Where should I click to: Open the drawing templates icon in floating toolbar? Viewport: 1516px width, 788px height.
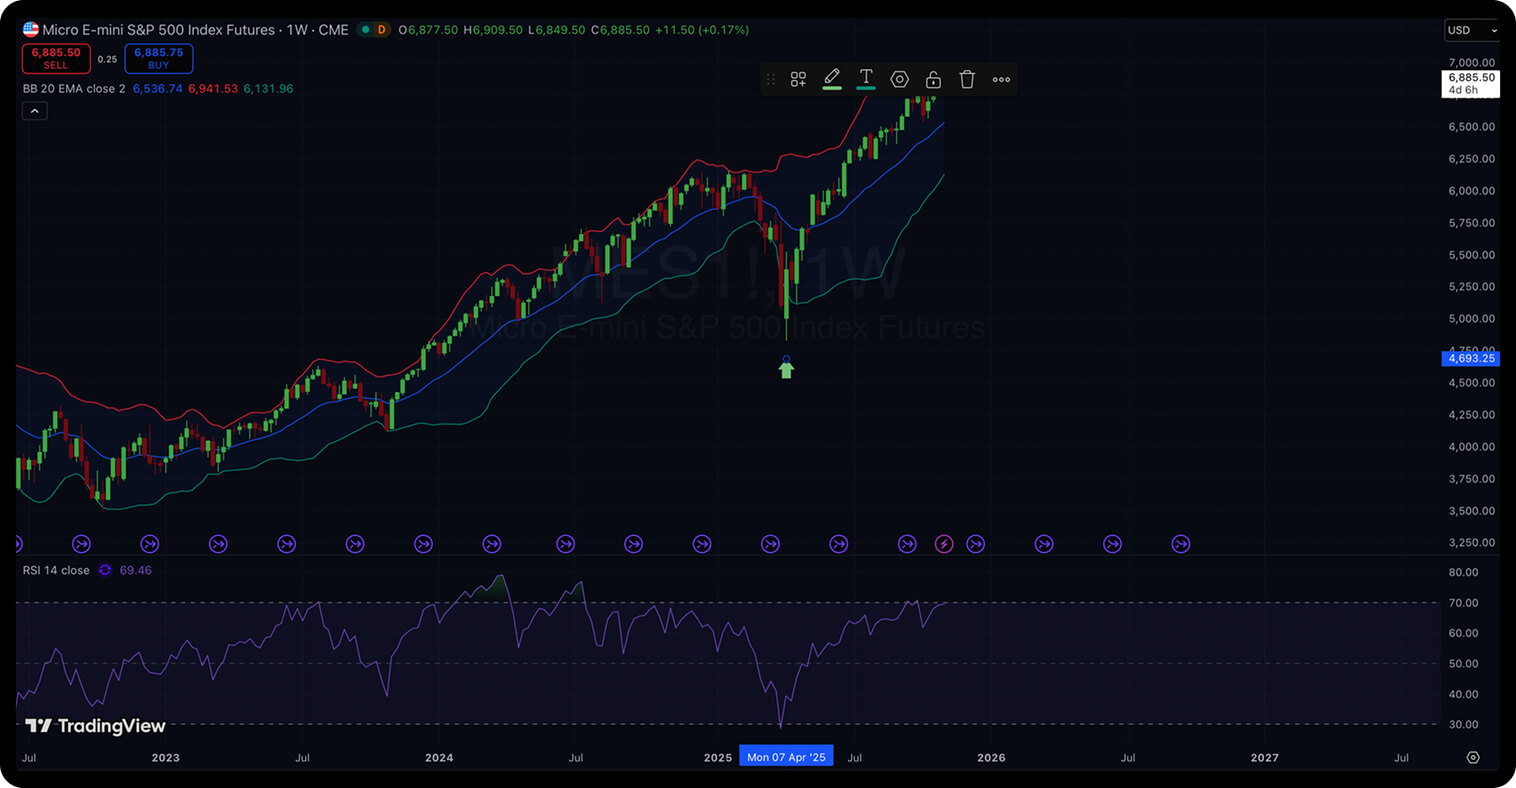(x=798, y=80)
